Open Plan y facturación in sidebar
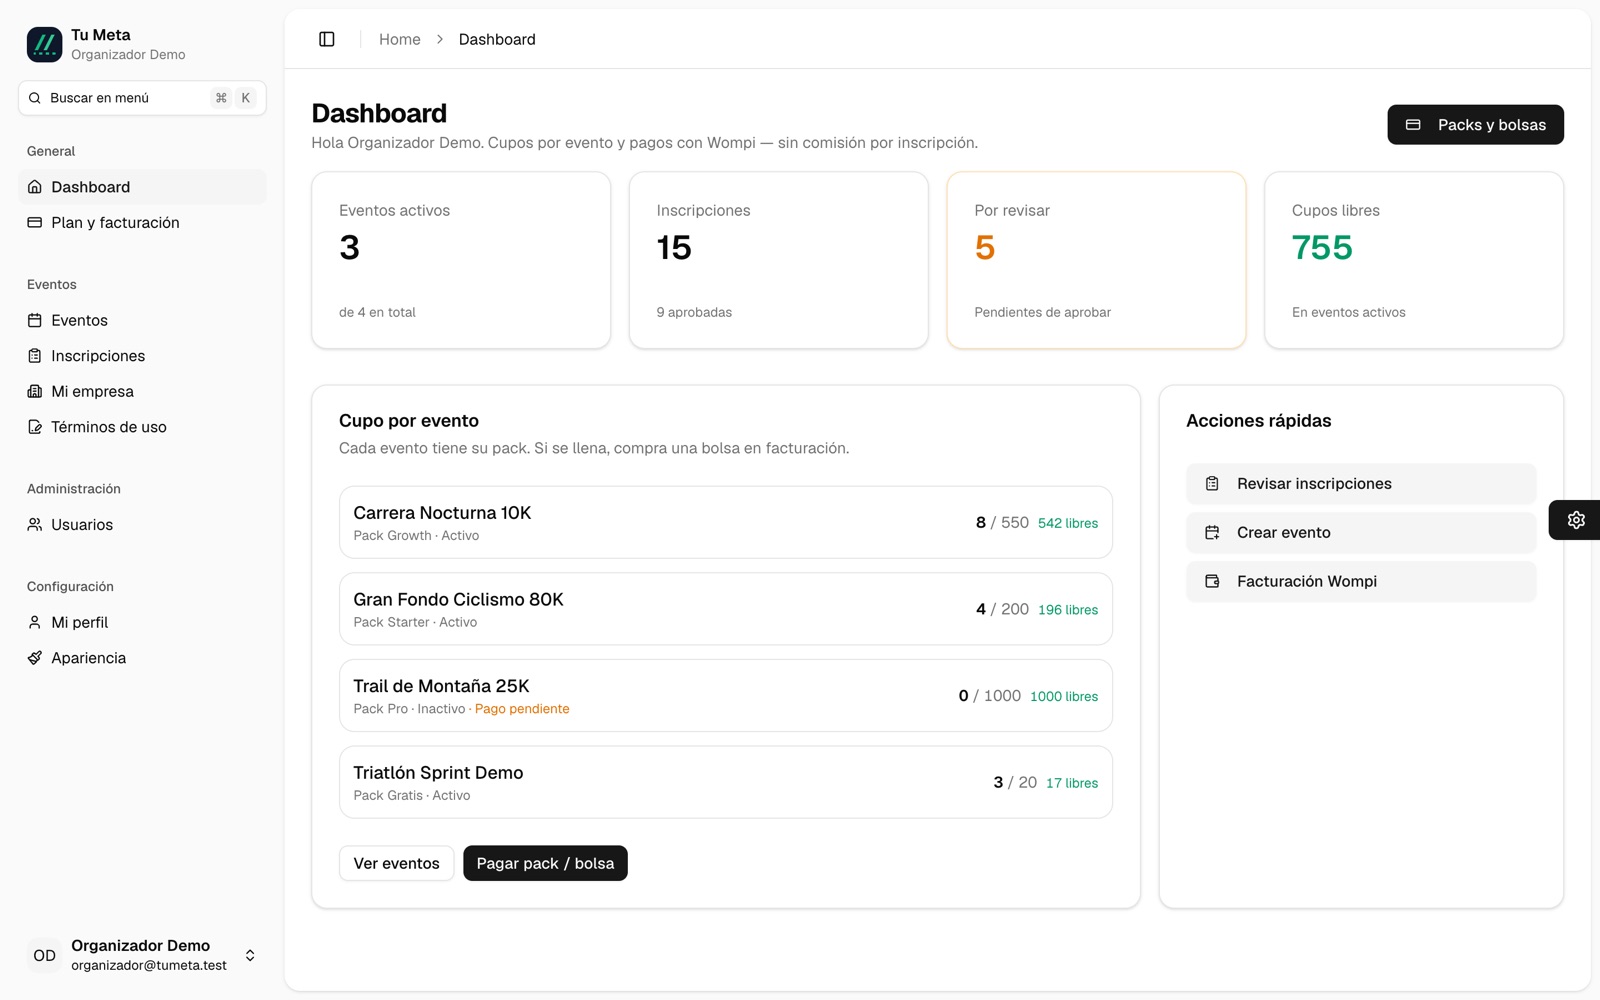The height and width of the screenshot is (1000, 1600). pyautogui.click(x=142, y=223)
